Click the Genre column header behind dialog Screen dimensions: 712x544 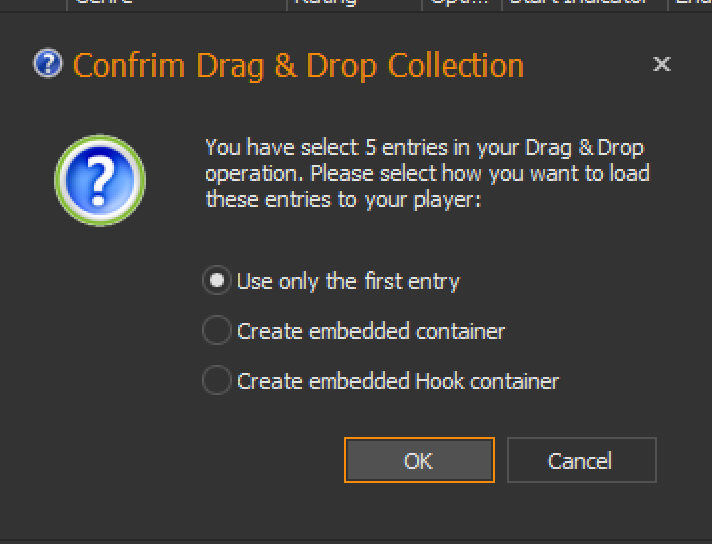[x=105, y=3]
